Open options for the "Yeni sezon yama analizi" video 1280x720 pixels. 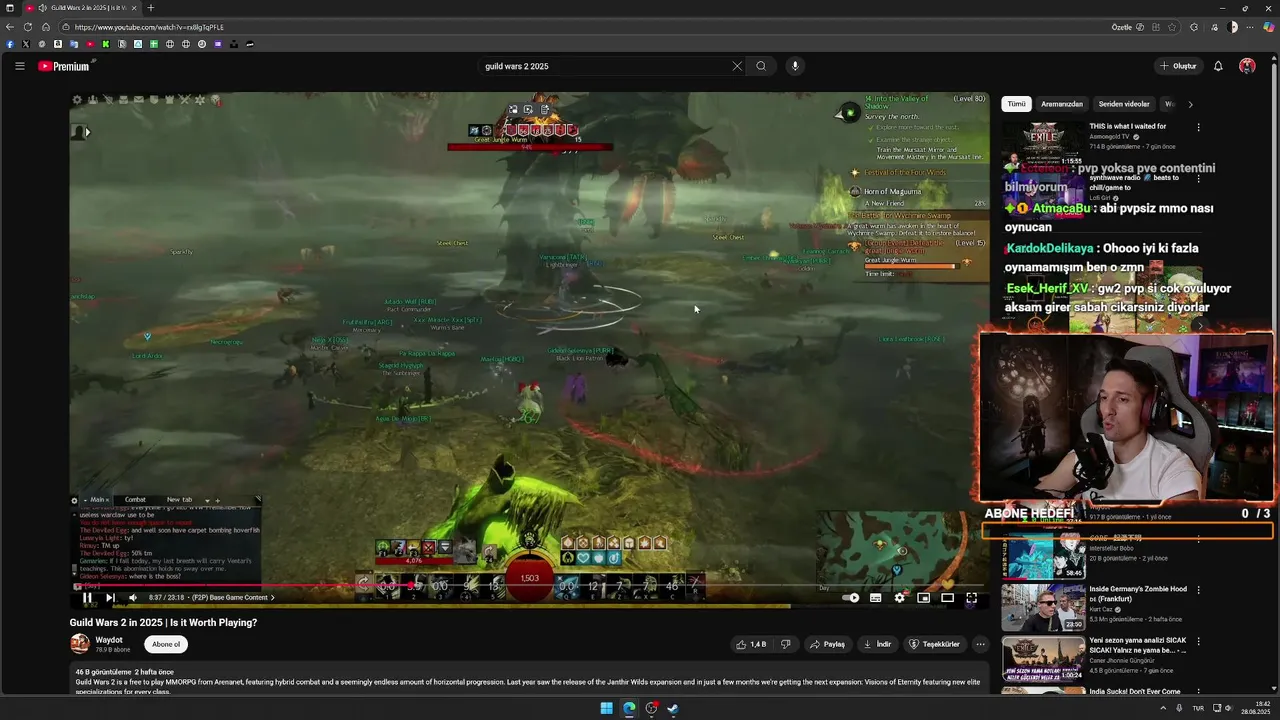(1198, 641)
